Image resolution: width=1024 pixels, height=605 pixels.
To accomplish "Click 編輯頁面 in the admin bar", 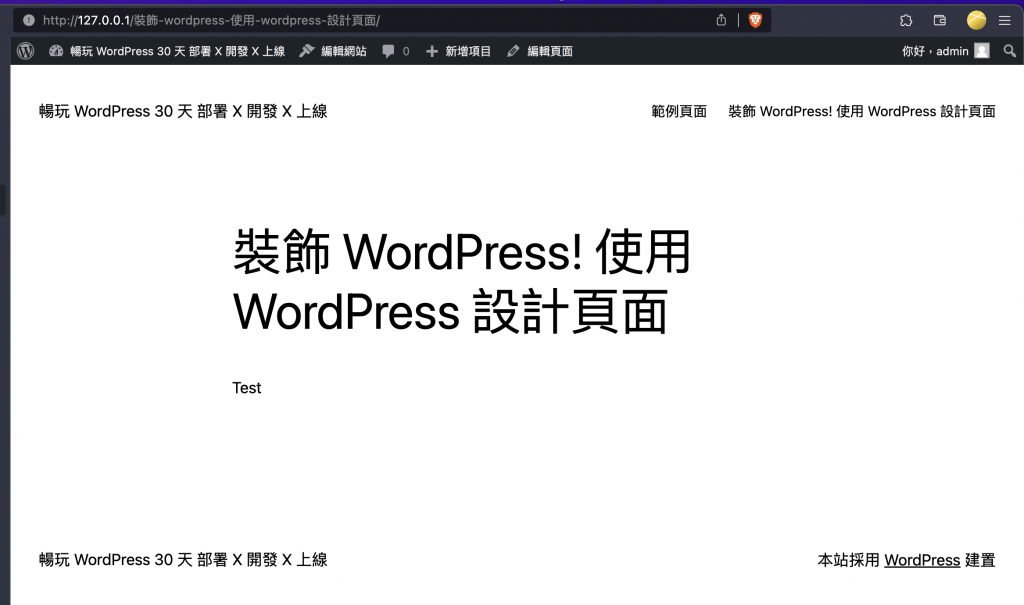I will point(540,51).
